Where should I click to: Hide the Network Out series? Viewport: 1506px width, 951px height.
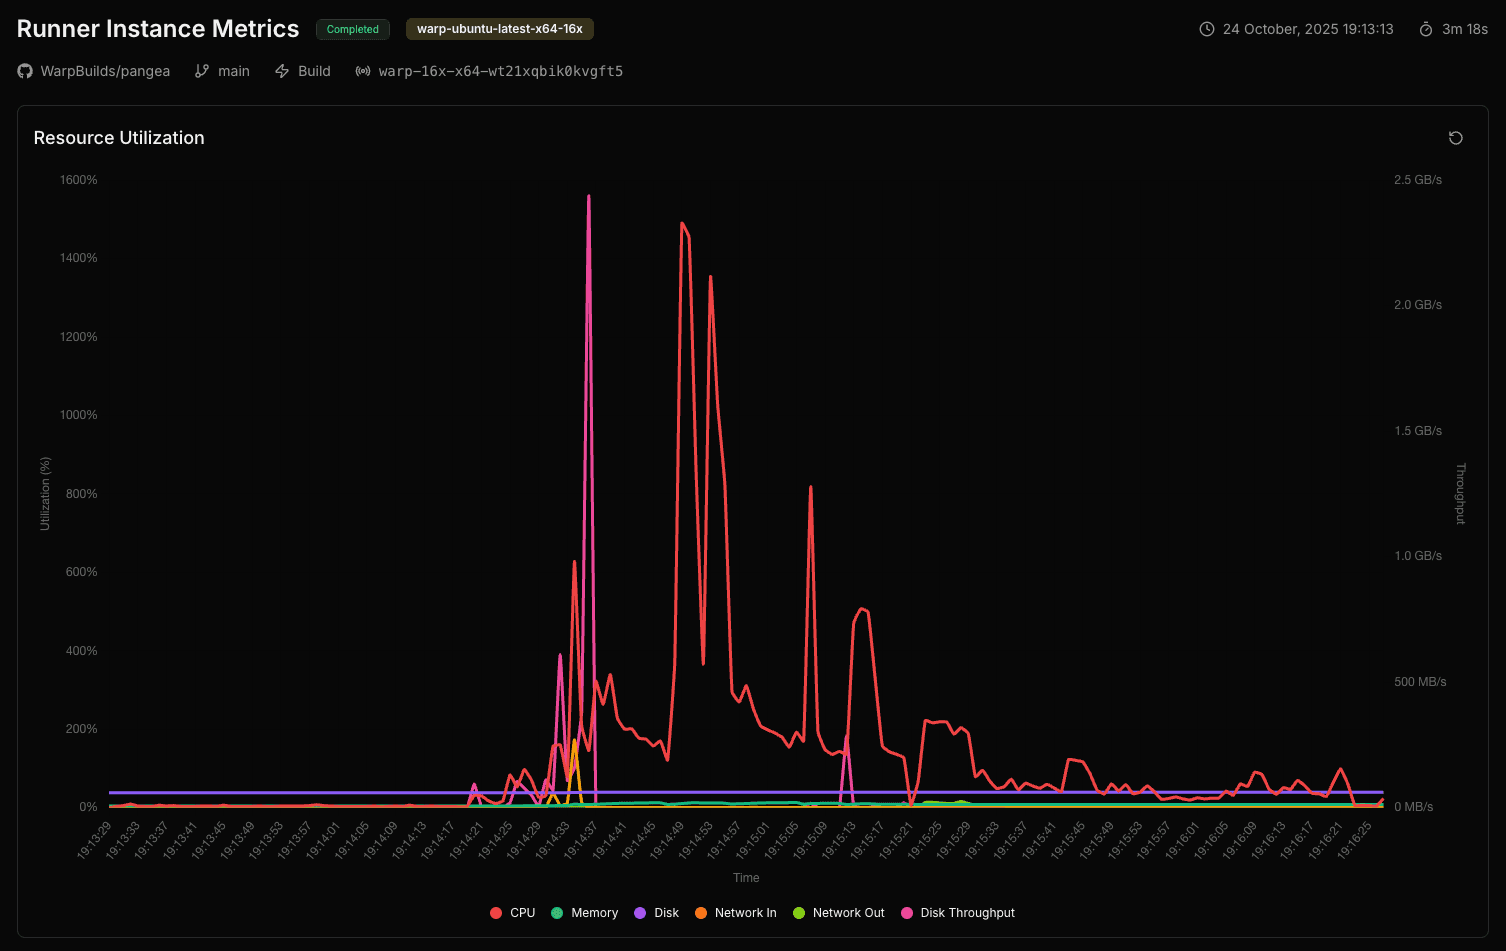[839, 912]
